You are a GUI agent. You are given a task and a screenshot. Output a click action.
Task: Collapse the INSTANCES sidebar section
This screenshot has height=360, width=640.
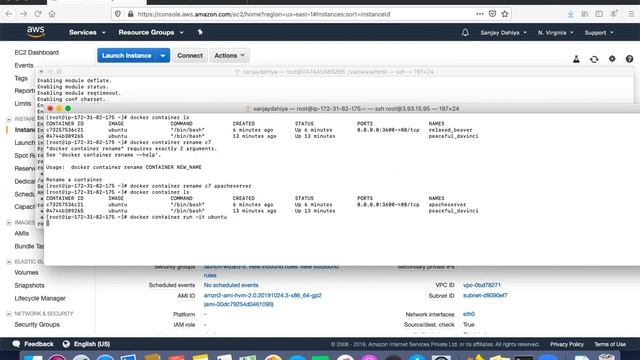click(9, 119)
